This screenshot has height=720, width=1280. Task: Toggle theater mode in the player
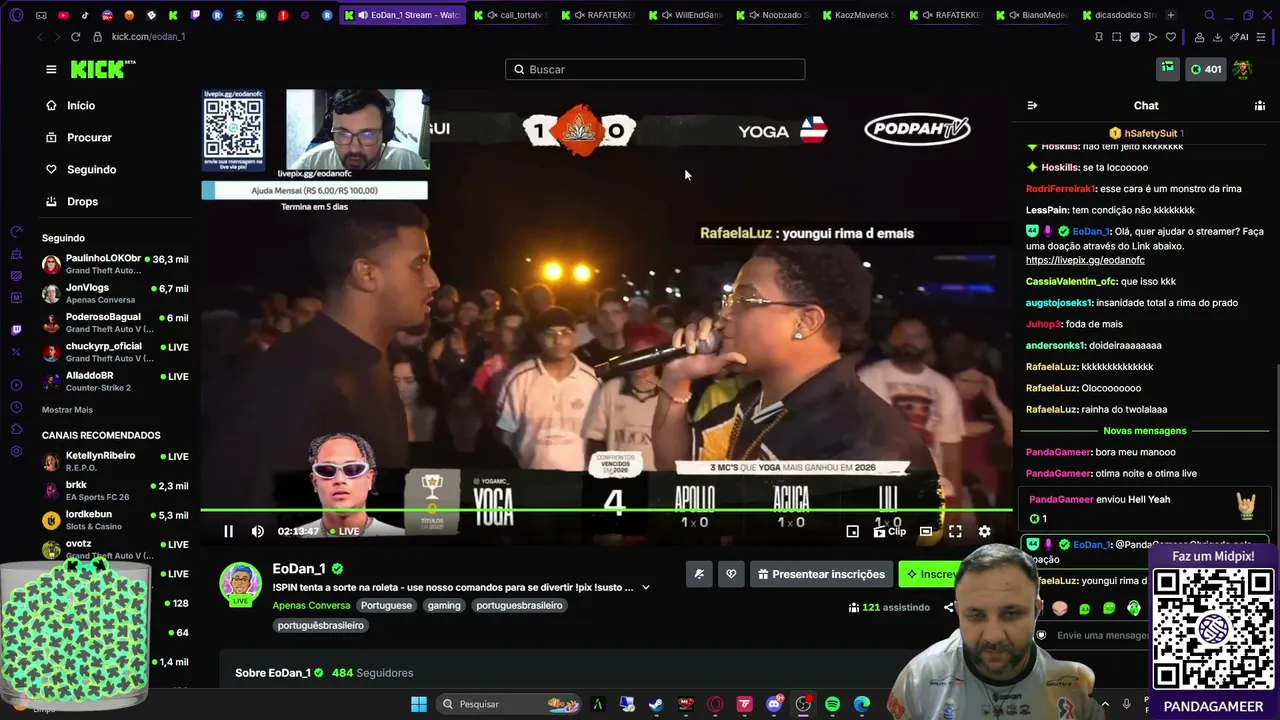pyautogui.click(x=926, y=531)
